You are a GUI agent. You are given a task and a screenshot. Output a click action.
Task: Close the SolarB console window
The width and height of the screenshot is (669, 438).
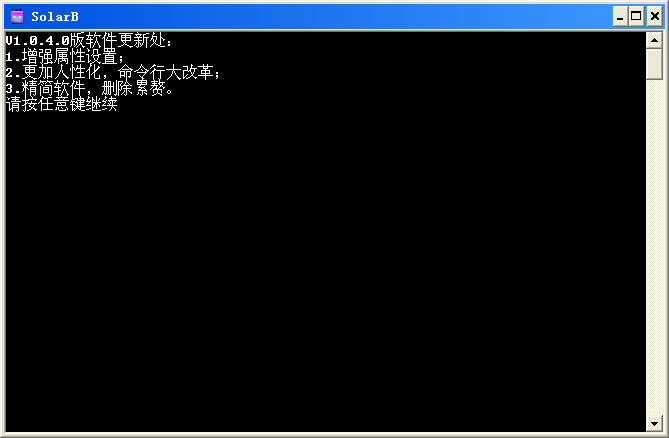[x=655, y=17]
